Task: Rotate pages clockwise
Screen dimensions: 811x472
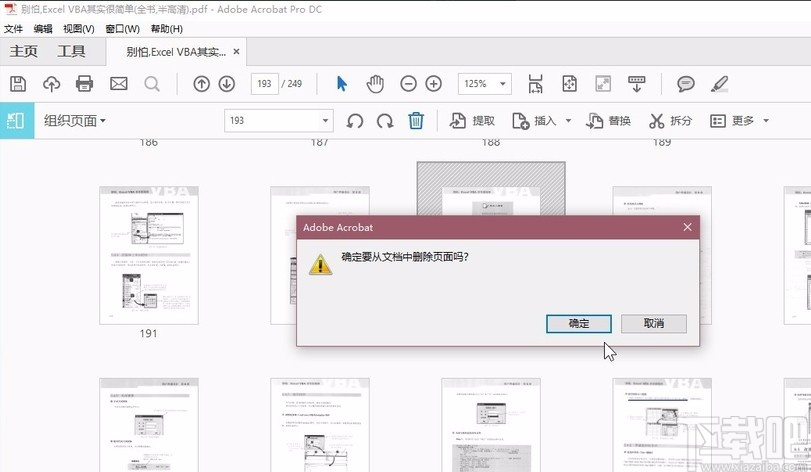Action: pos(385,121)
